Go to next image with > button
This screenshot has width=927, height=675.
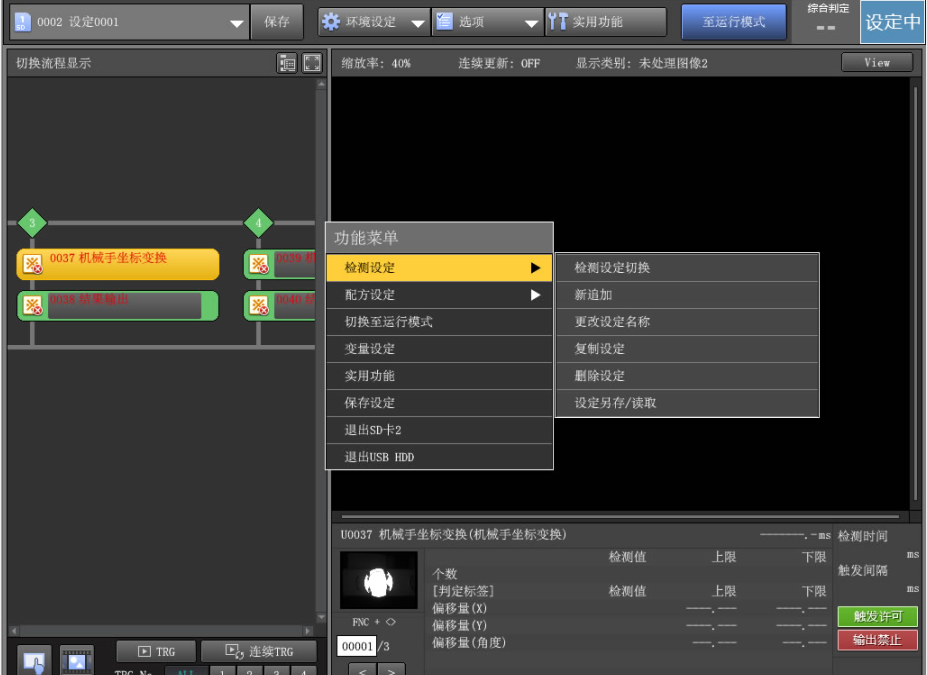click(x=391, y=670)
